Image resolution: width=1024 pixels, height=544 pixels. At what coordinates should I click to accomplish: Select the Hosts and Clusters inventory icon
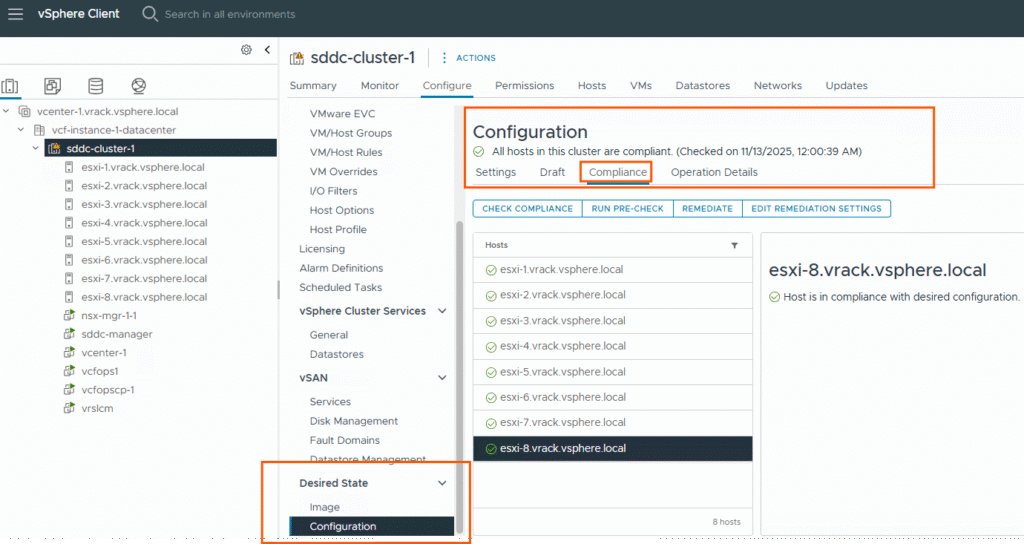[x=11, y=86]
